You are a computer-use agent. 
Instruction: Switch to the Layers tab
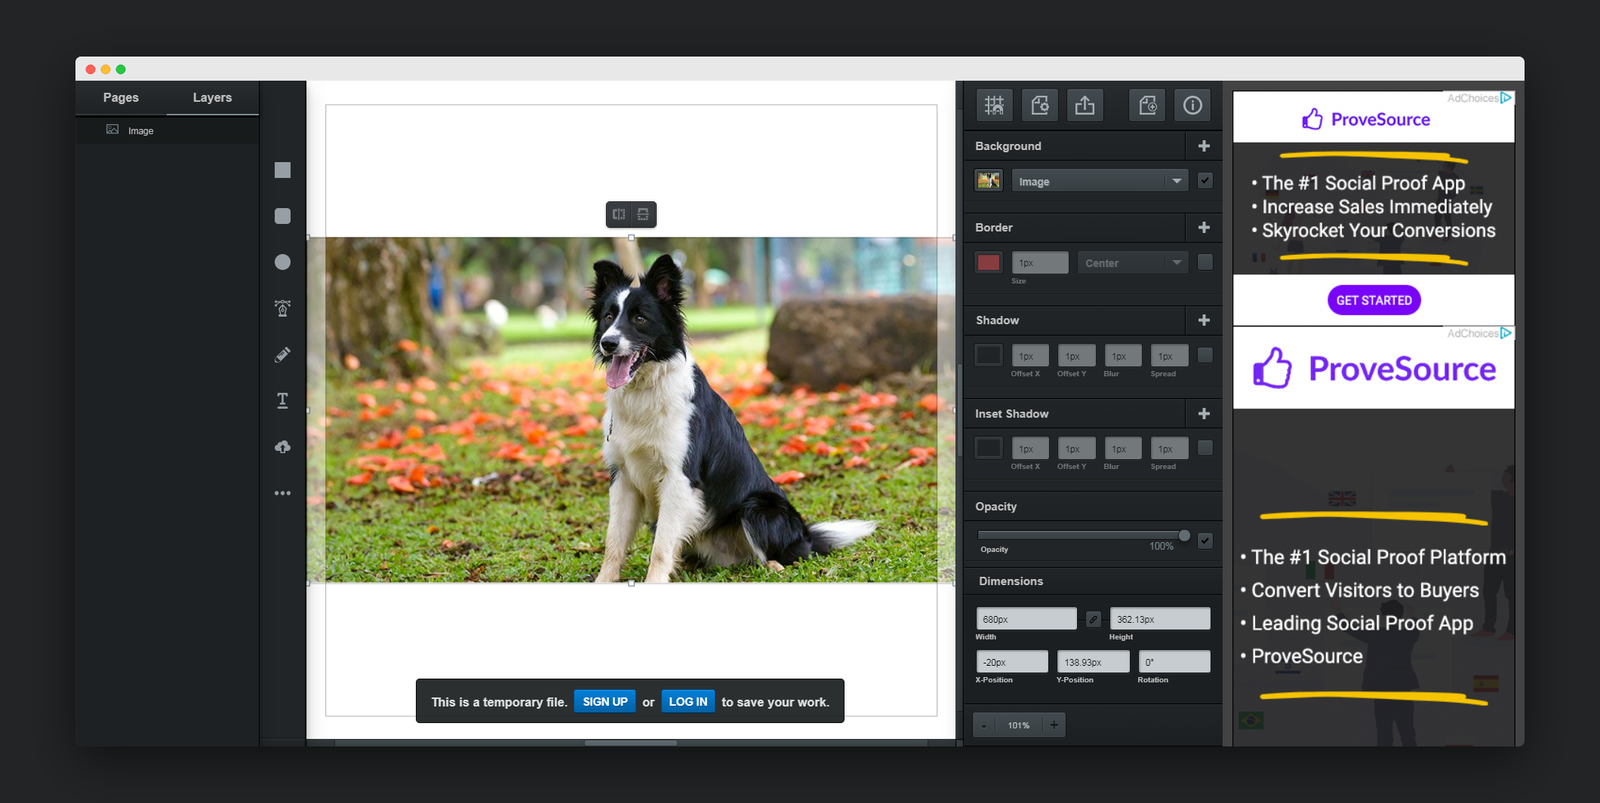coord(212,98)
